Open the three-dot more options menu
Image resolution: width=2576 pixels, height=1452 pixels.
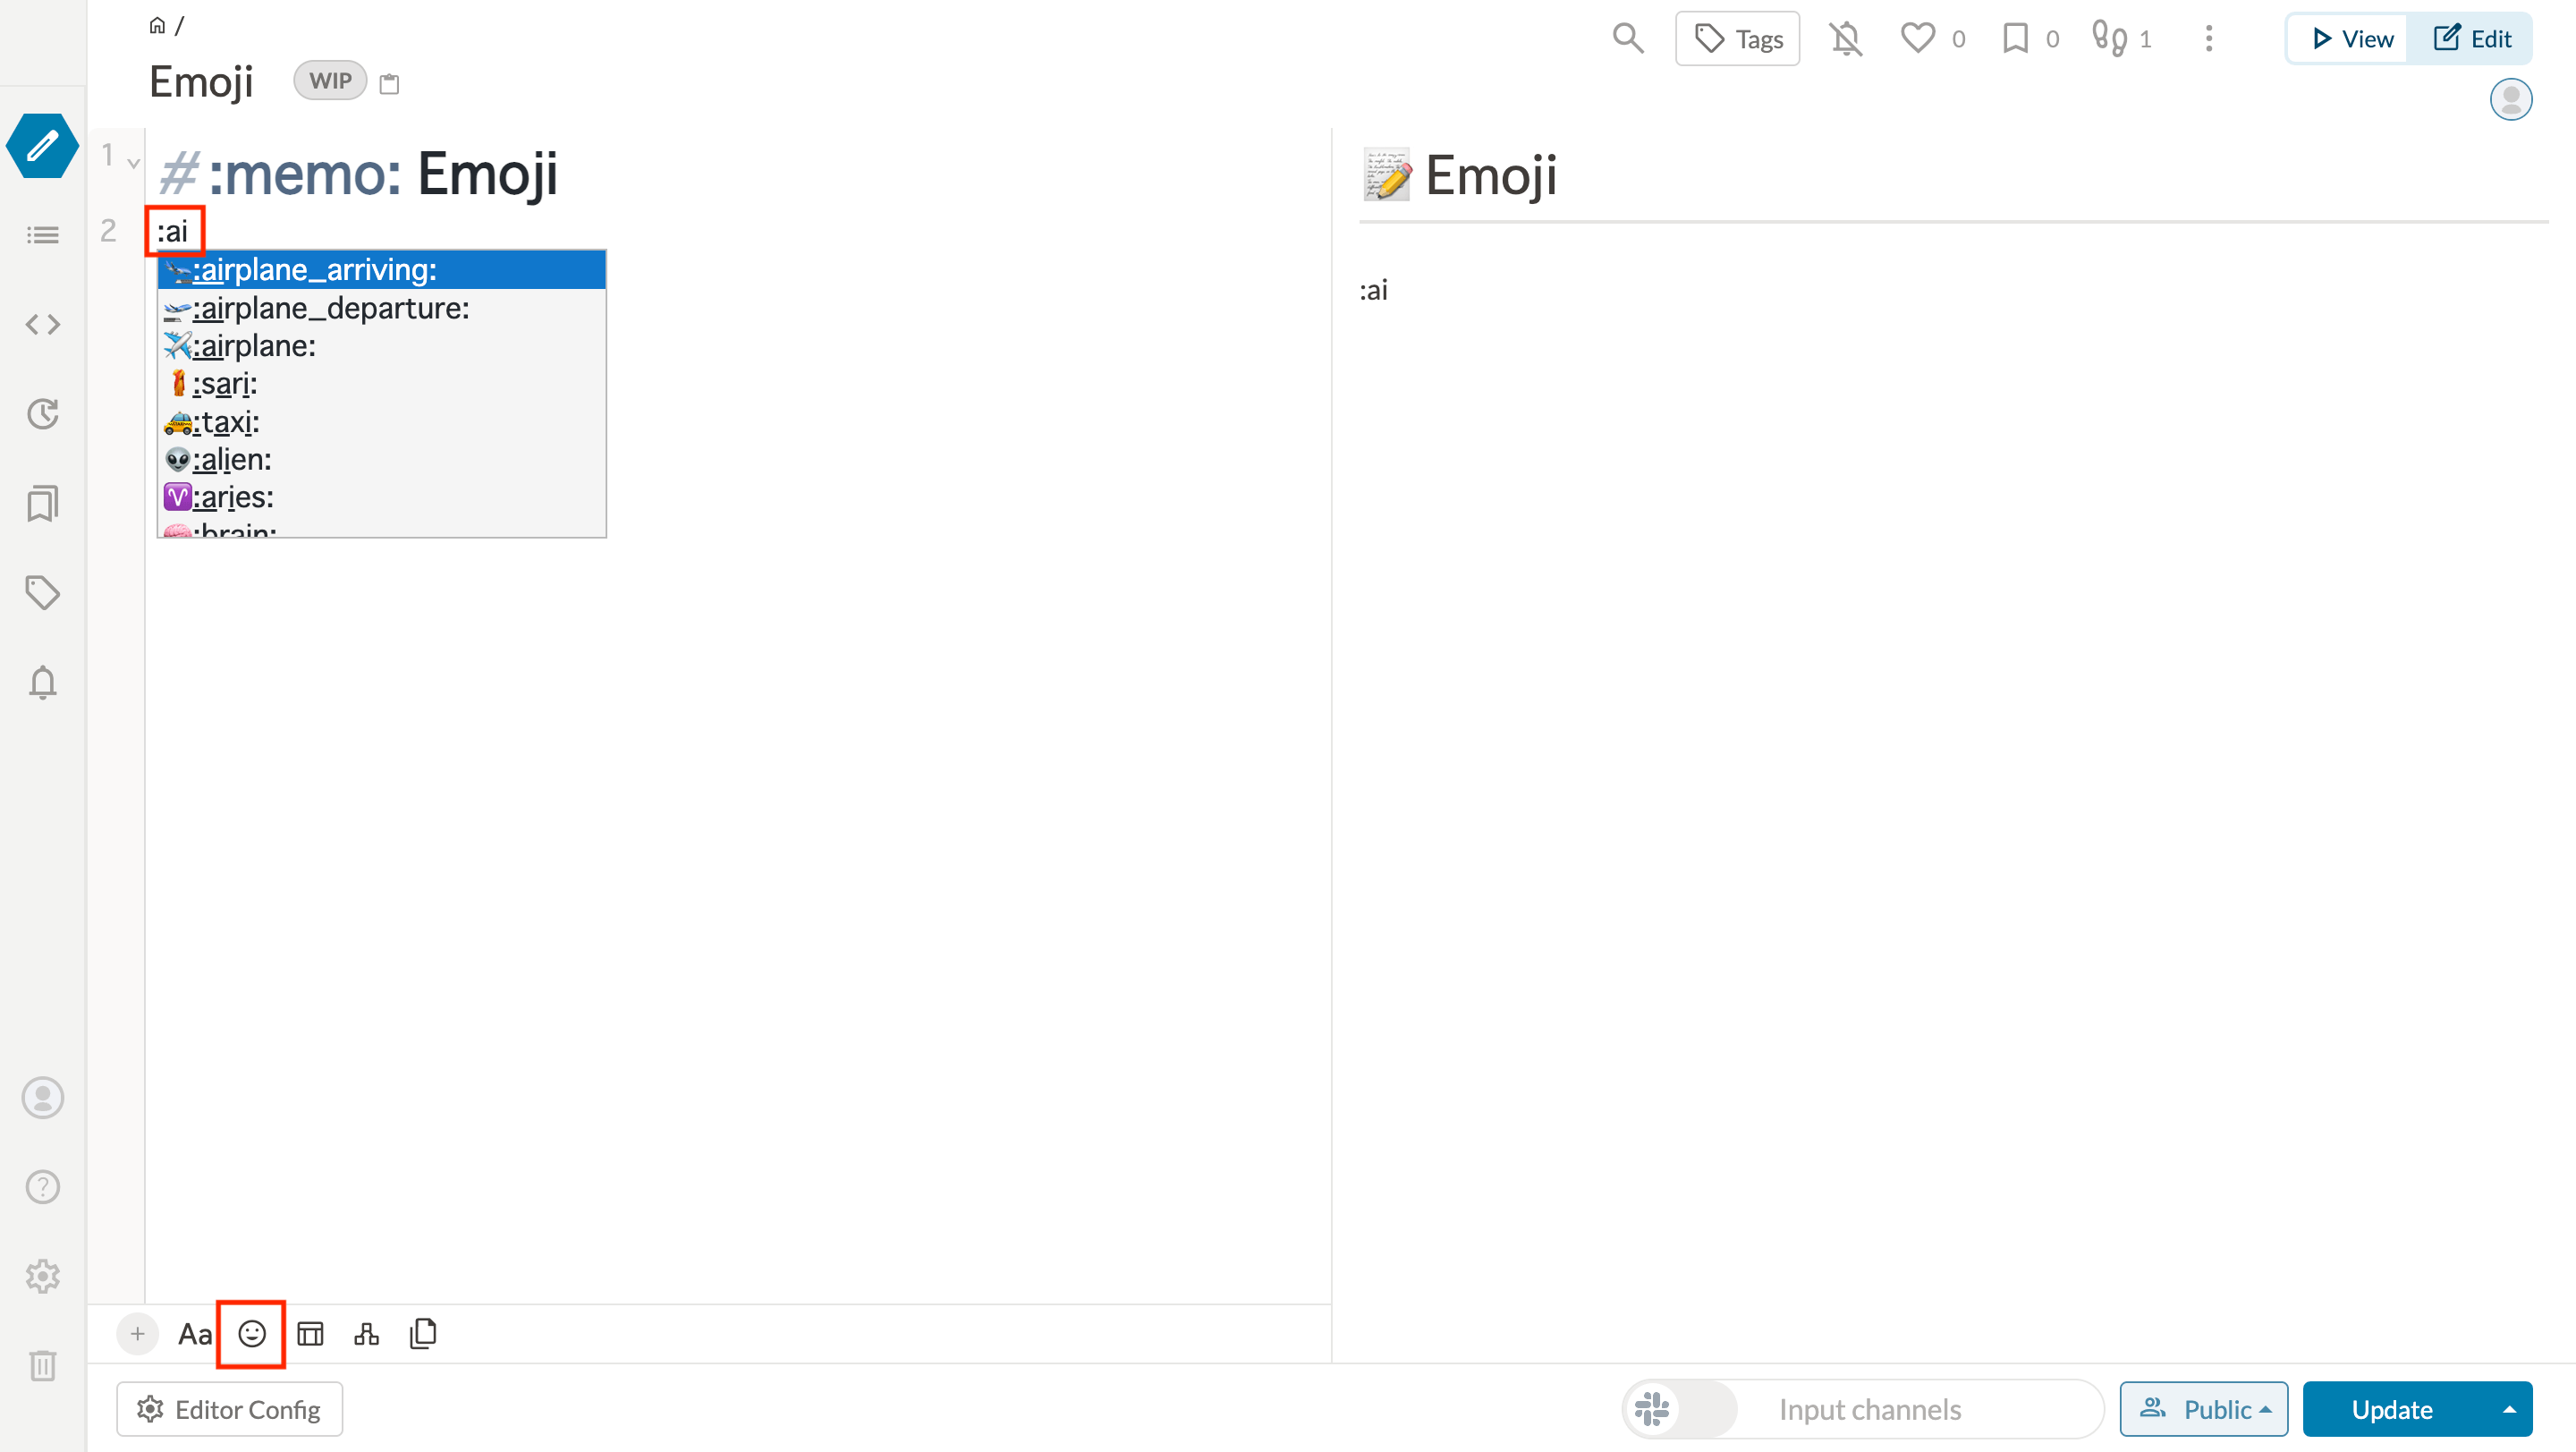pyautogui.click(x=2209, y=39)
